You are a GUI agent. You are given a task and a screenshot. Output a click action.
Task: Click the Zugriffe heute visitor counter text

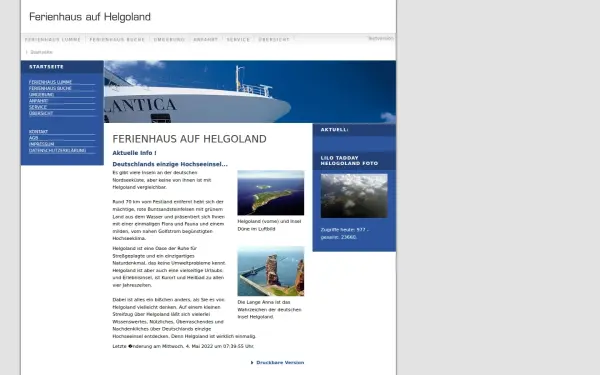(345, 233)
